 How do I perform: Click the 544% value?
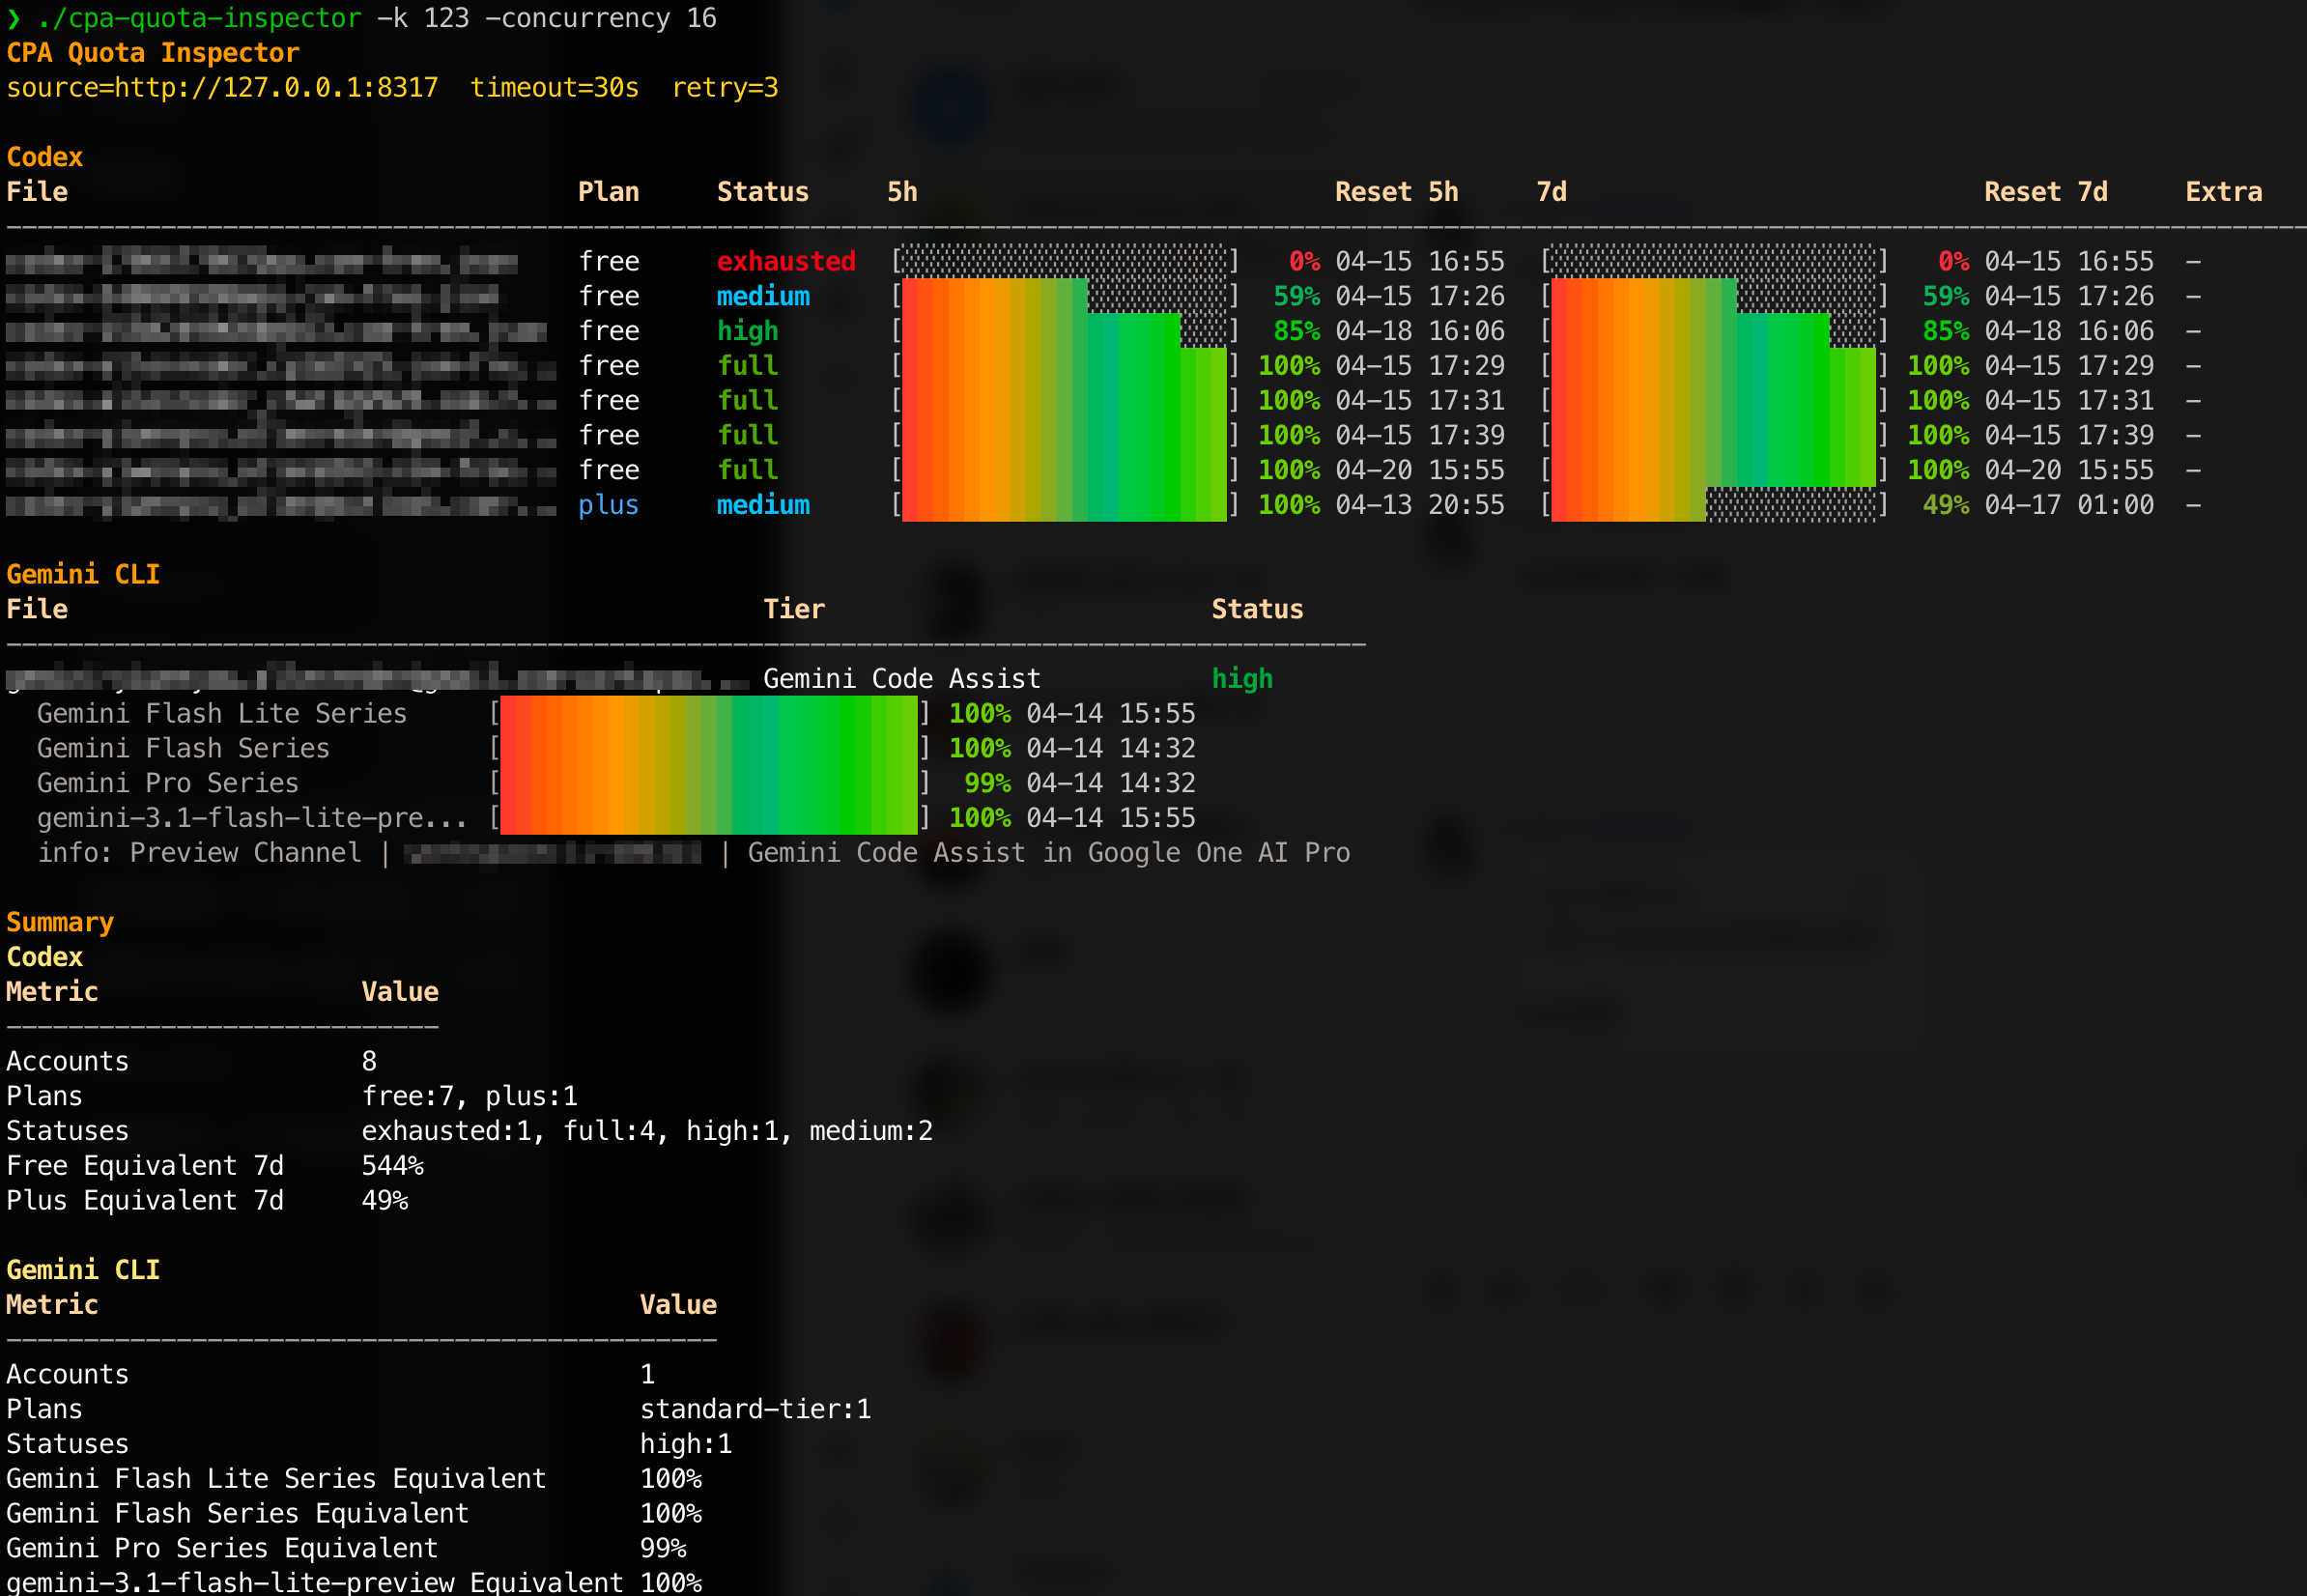[x=392, y=1166]
